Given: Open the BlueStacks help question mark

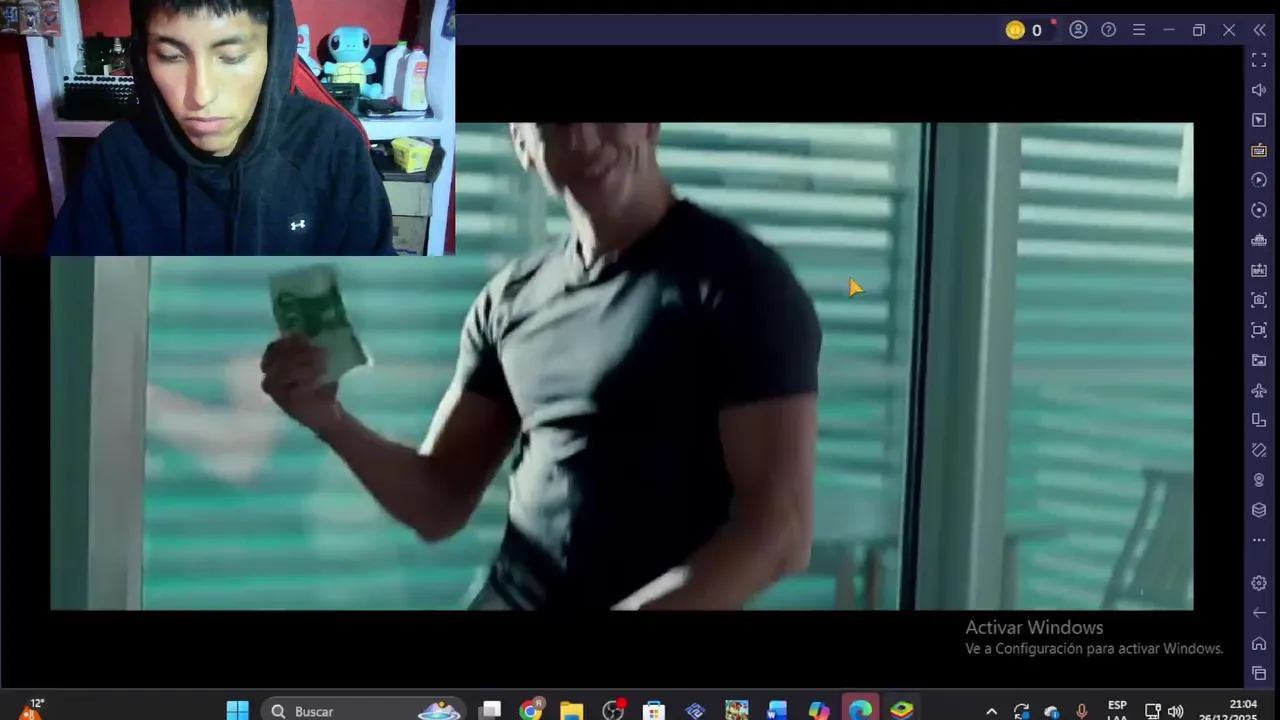Looking at the screenshot, I should (x=1108, y=30).
